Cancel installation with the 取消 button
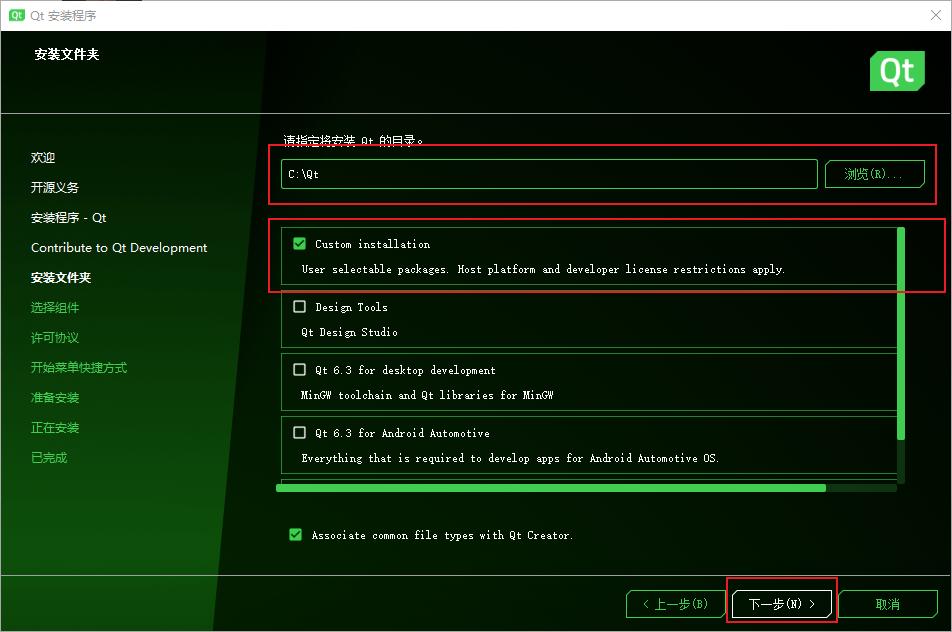The height and width of the screenshot is (632, 952). (888, 603)
